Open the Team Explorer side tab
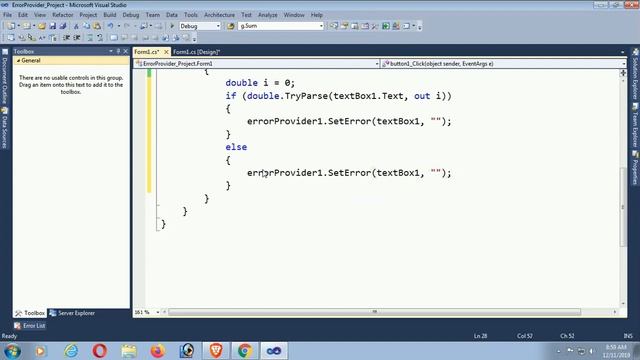 pyautogui.click(x=636, y=126)
